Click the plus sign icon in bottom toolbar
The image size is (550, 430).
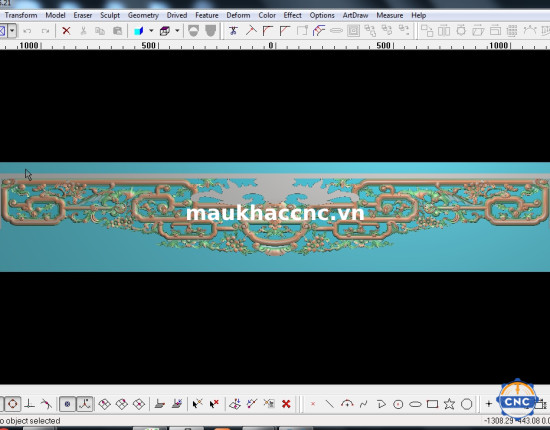click(489, 404)
